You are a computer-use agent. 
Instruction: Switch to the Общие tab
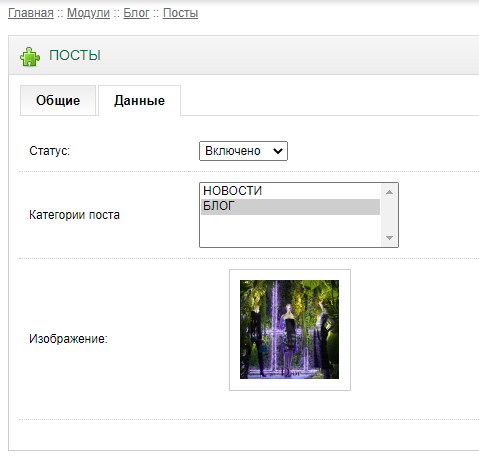point(58,100)
